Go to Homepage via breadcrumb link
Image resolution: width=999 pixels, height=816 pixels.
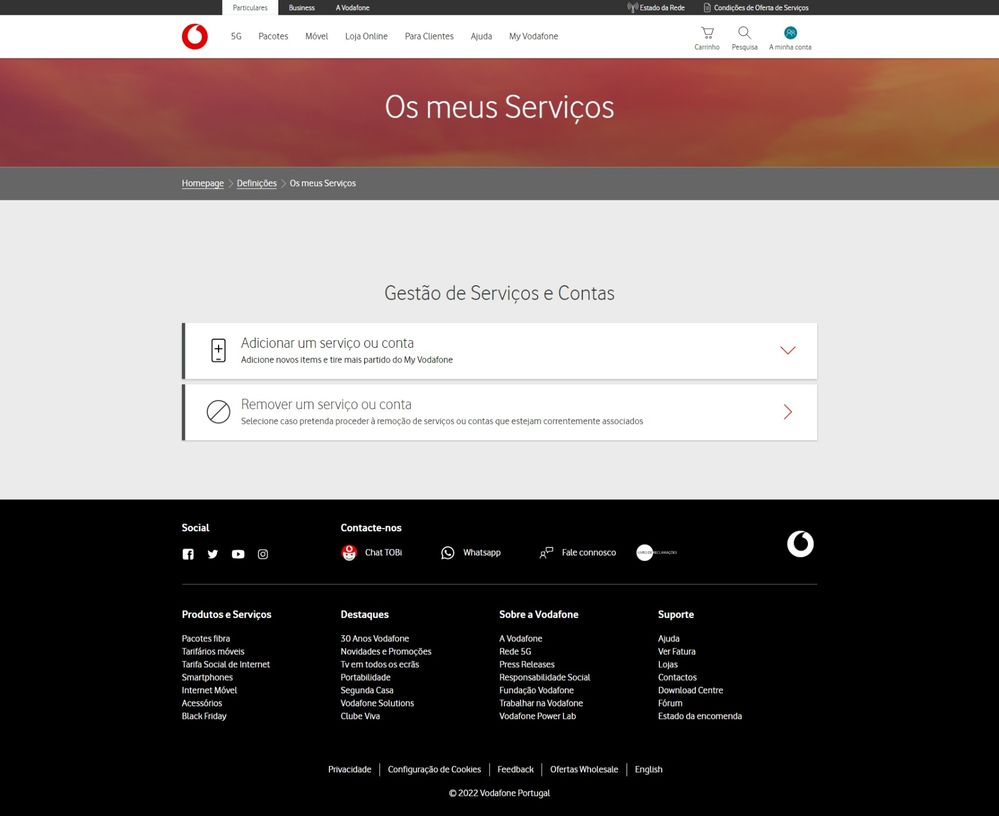202,183
